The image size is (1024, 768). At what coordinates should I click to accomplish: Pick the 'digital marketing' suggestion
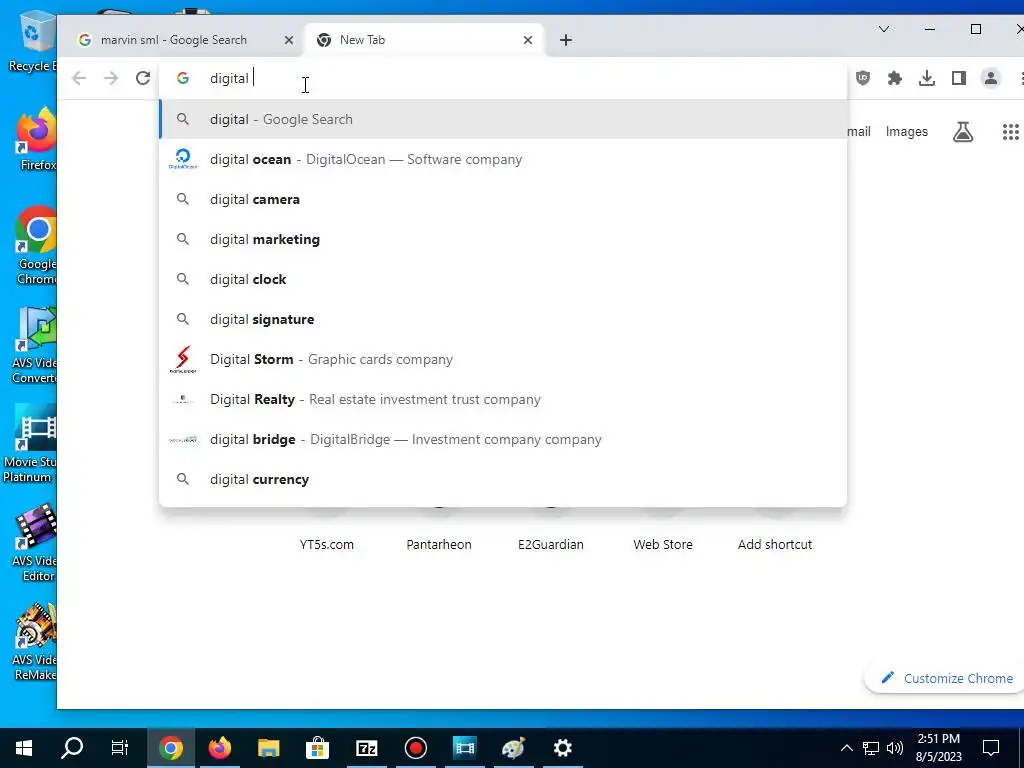click(x=503, y=239)
